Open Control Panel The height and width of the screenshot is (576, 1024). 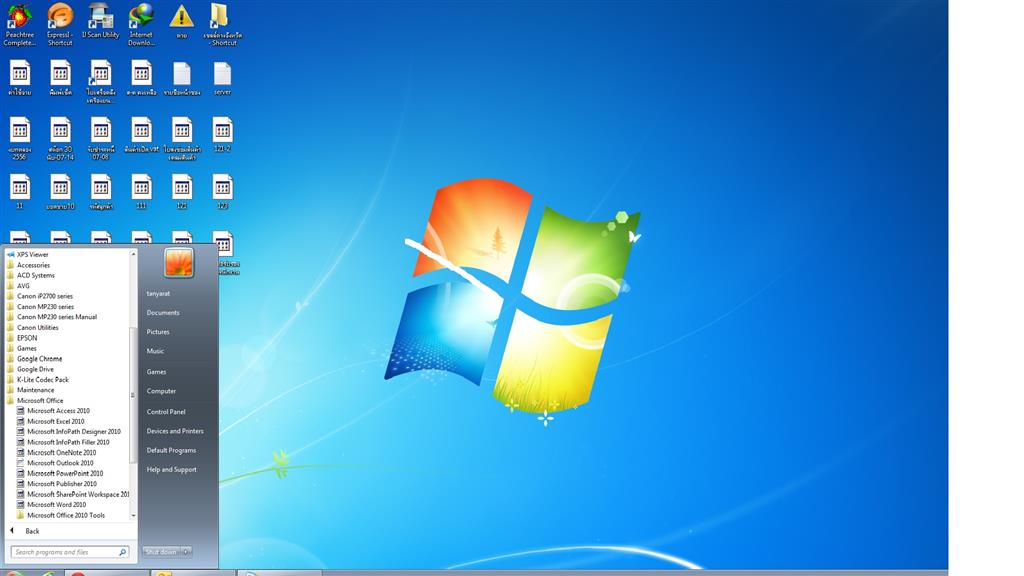pos(166,412)
